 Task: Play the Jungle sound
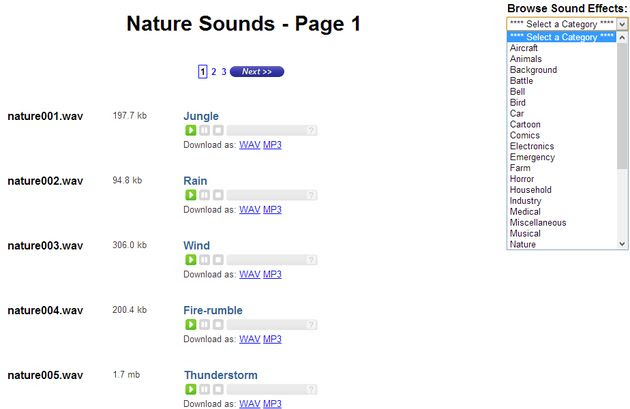[x=190, y=130]
